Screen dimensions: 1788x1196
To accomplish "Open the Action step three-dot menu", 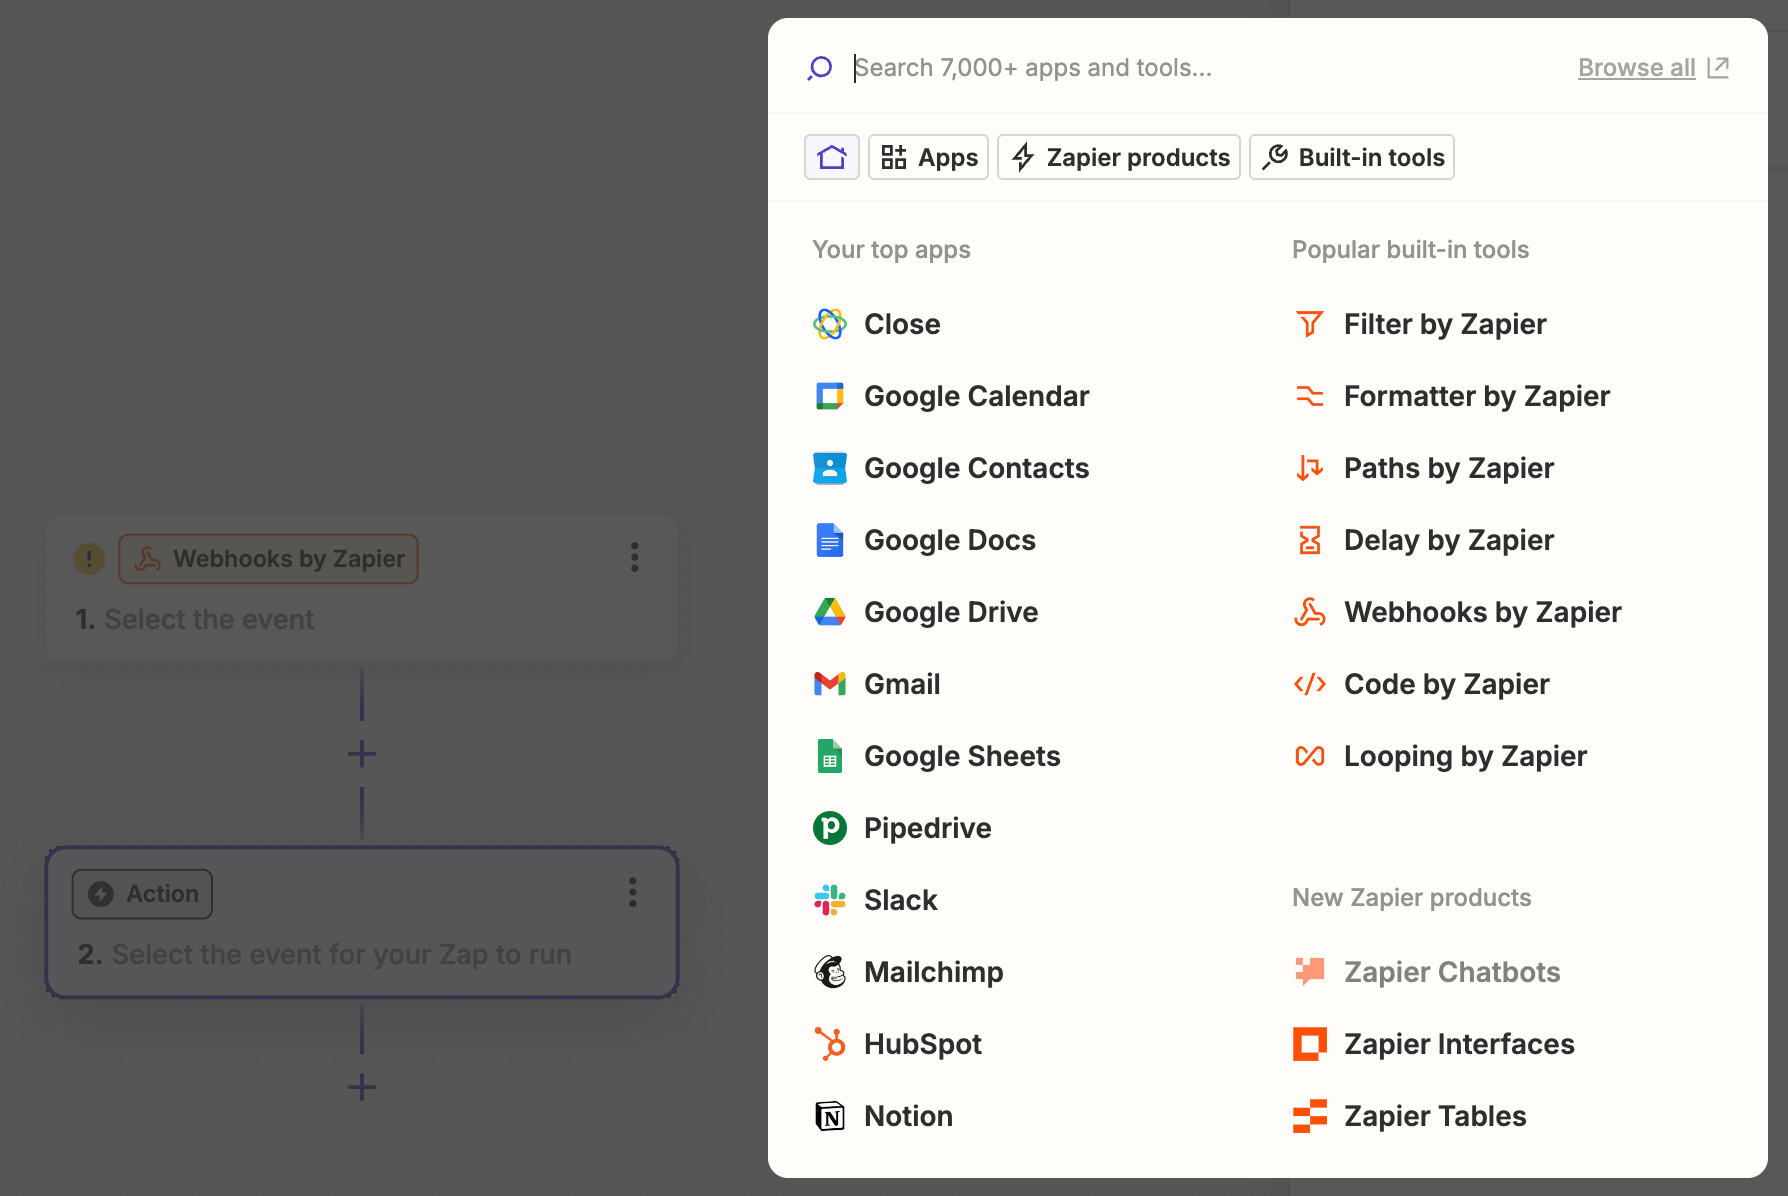I will point(632,892).
